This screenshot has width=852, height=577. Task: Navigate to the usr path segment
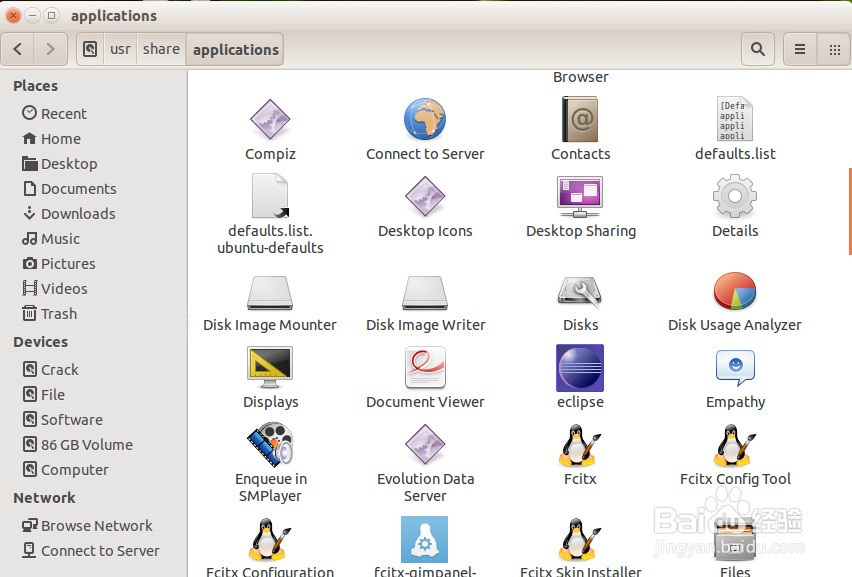coord(120,49)
